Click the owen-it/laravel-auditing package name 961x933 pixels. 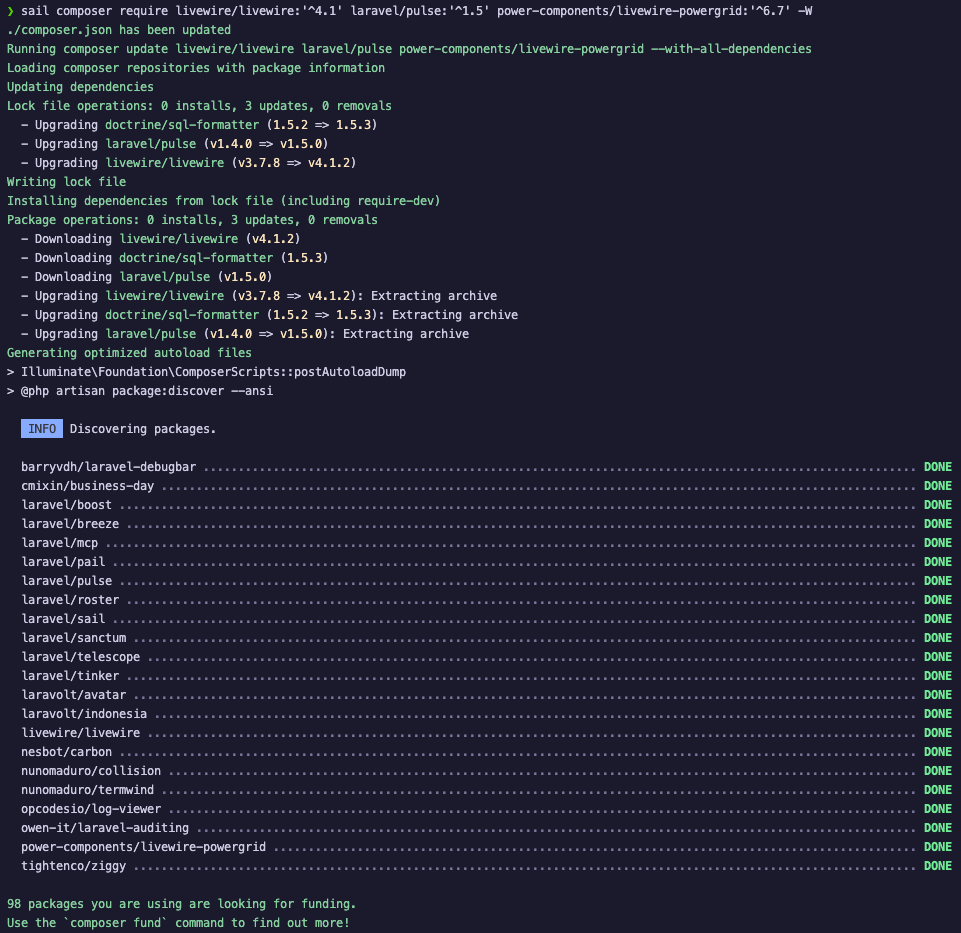(x=105, y=828)
